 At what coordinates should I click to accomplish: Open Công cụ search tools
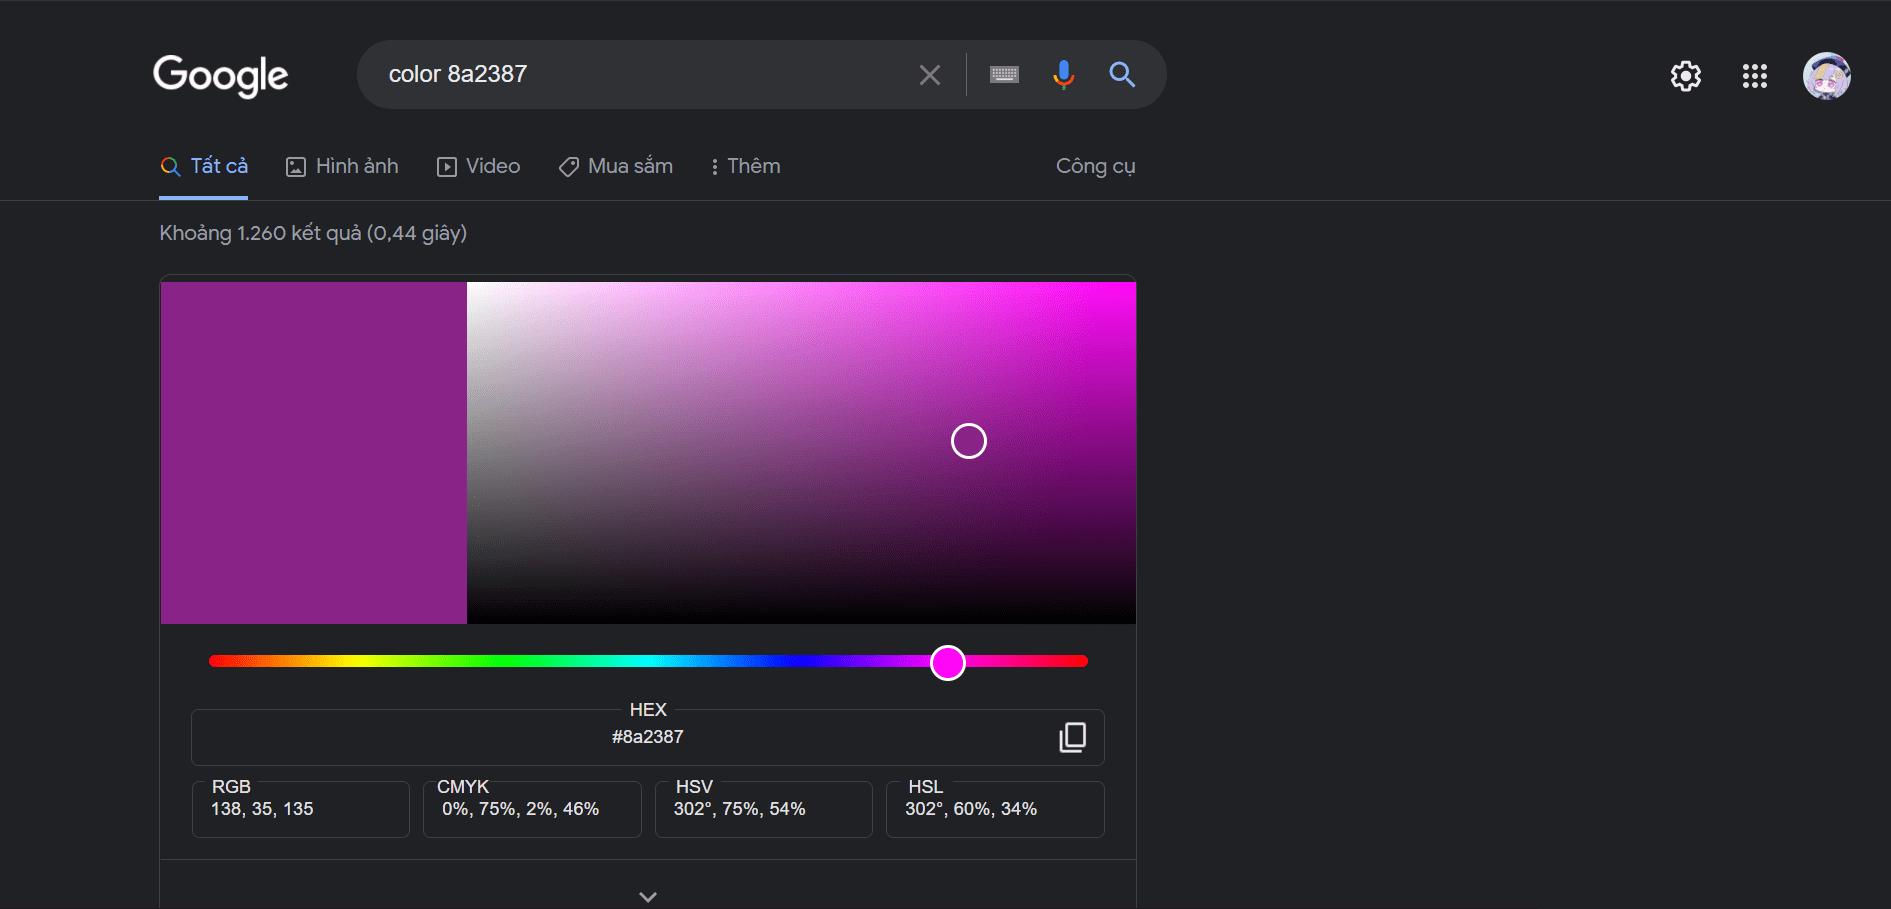pyautogui.click(x=1095, y=167)
